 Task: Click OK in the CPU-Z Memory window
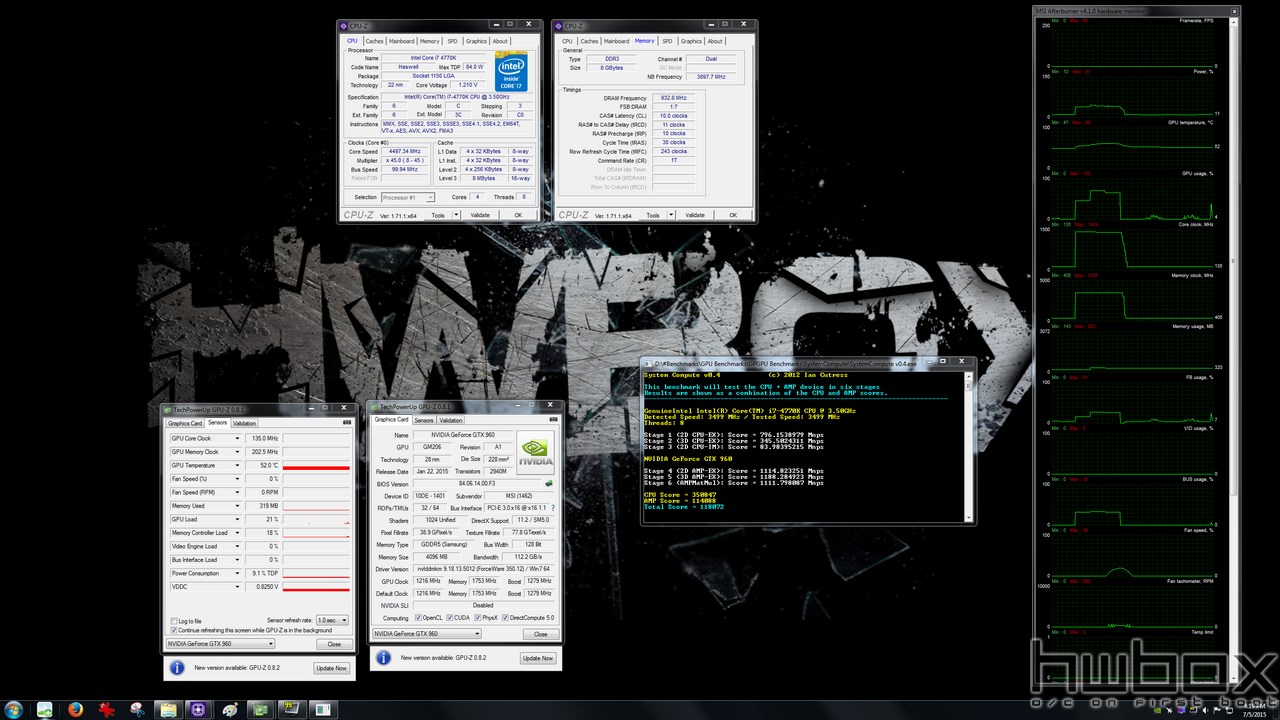tap(733, 215)
